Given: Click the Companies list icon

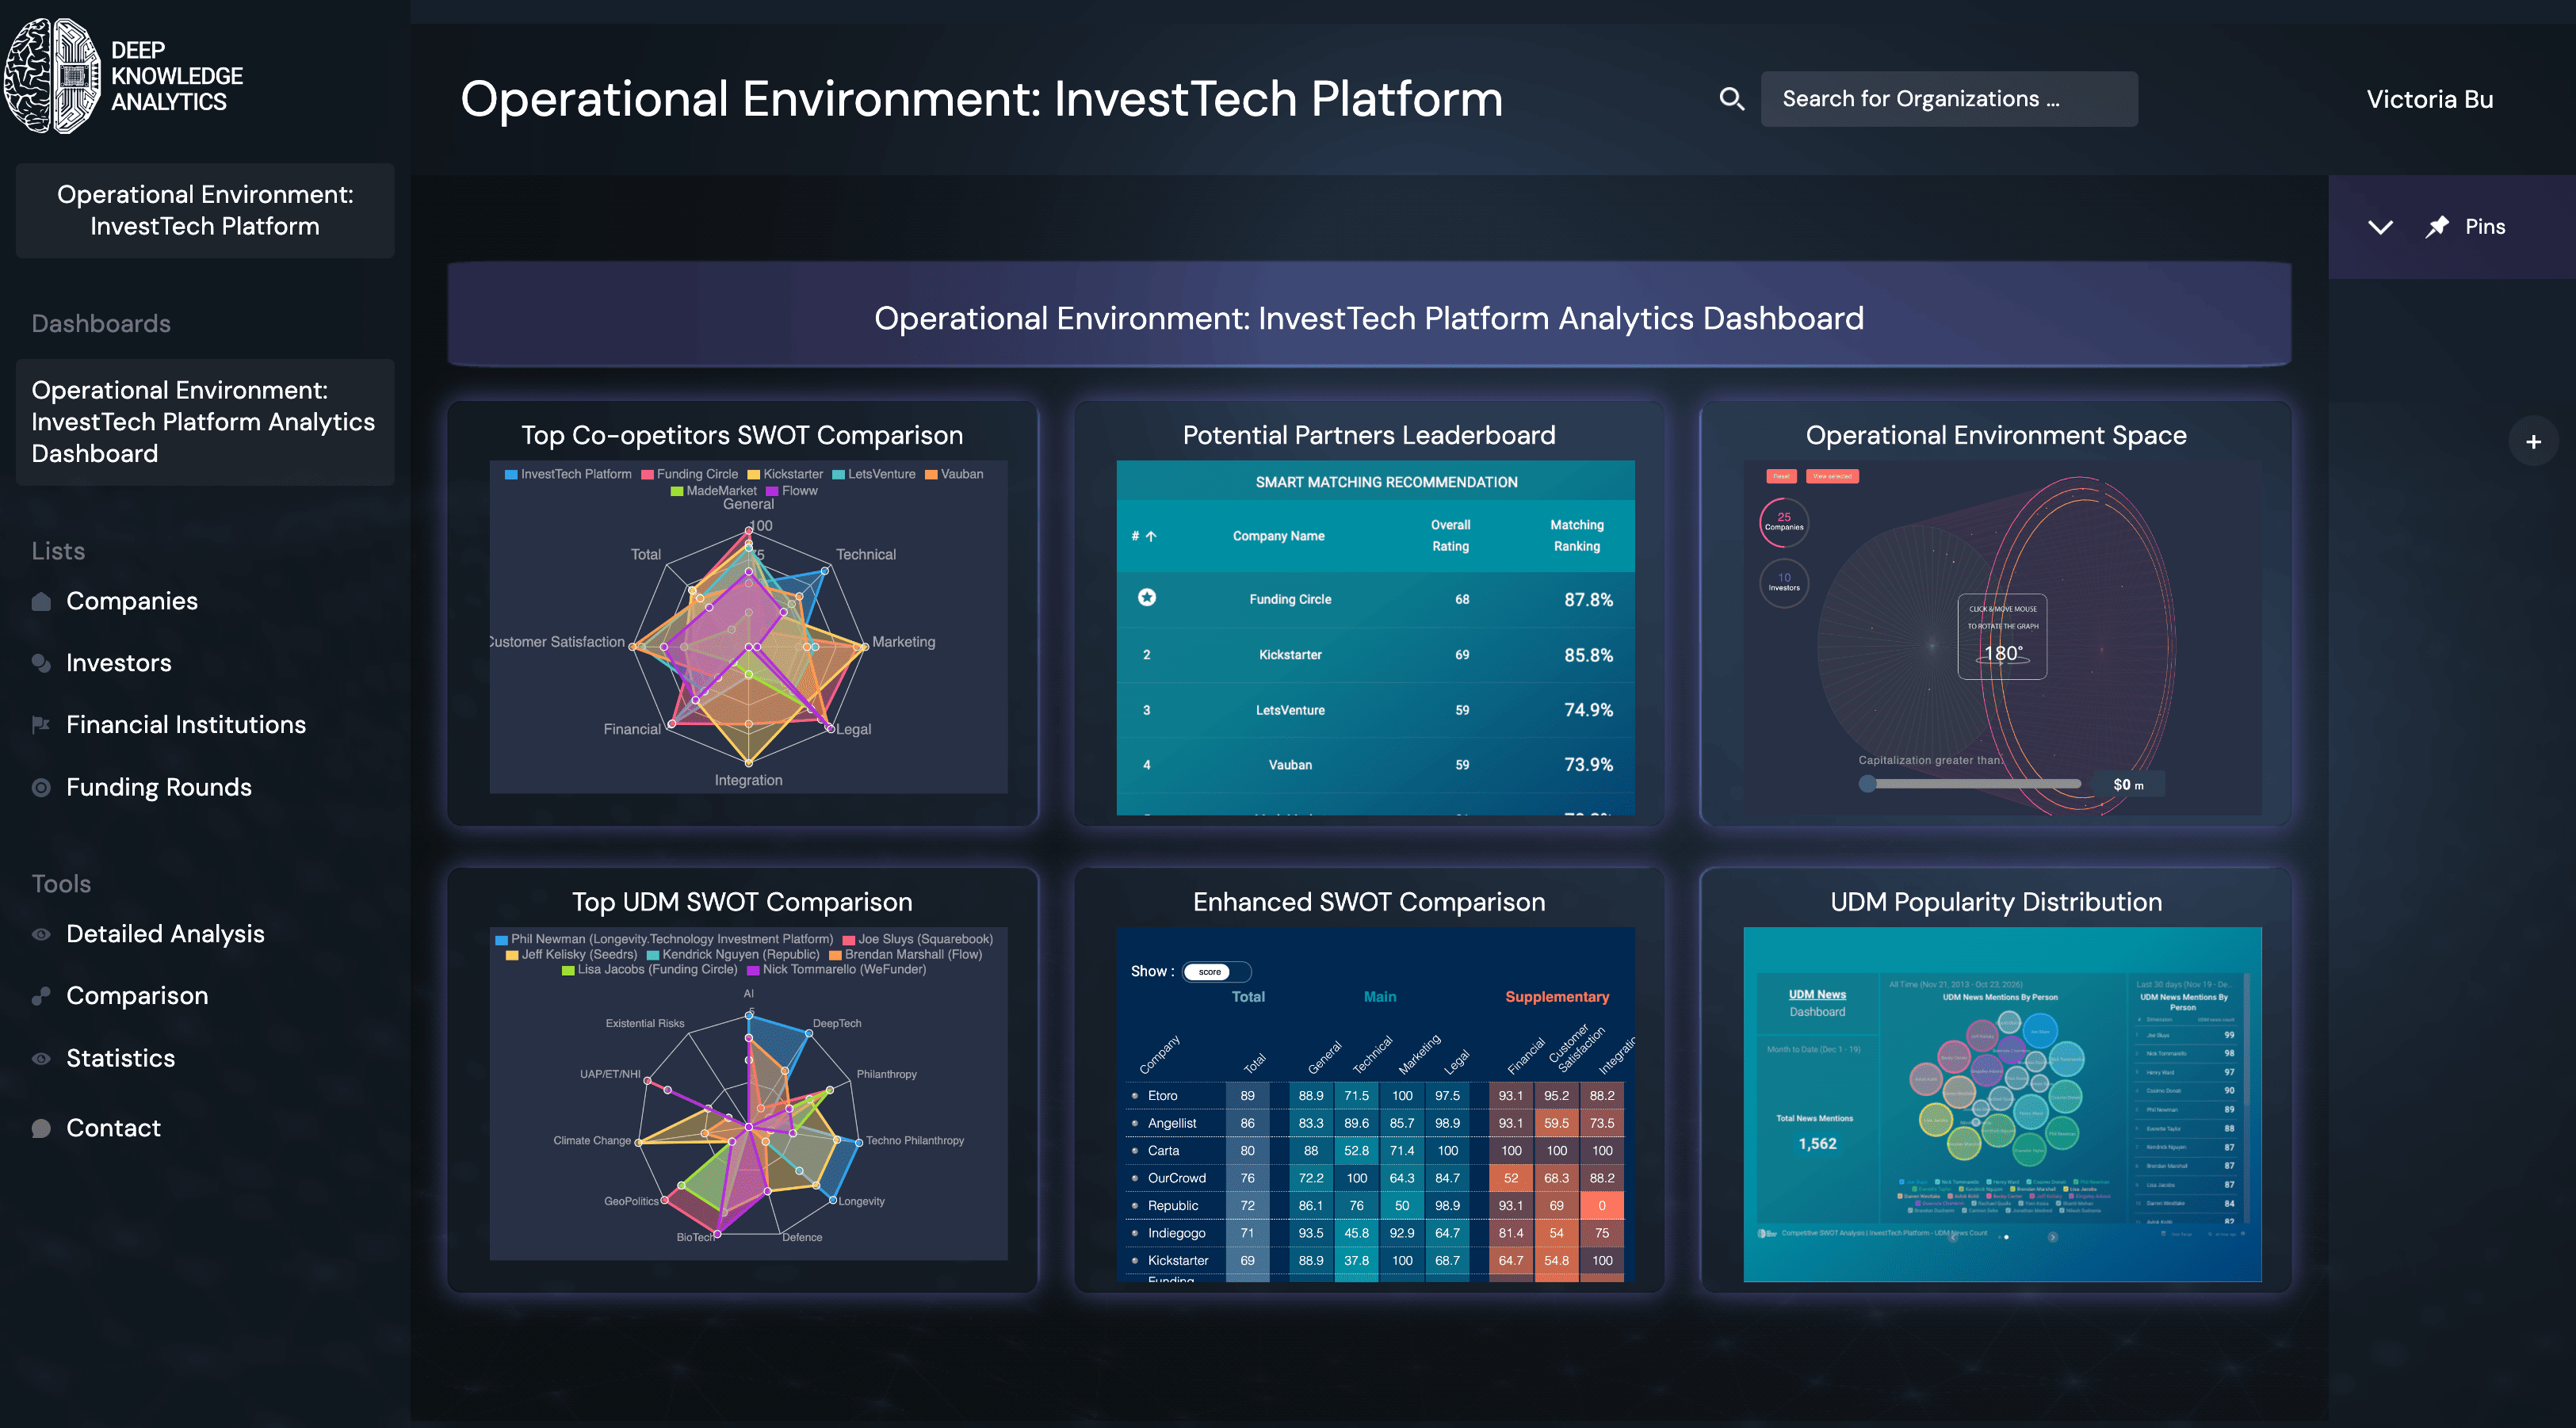Looking at the screenshot, I should [x=41, y=601].
